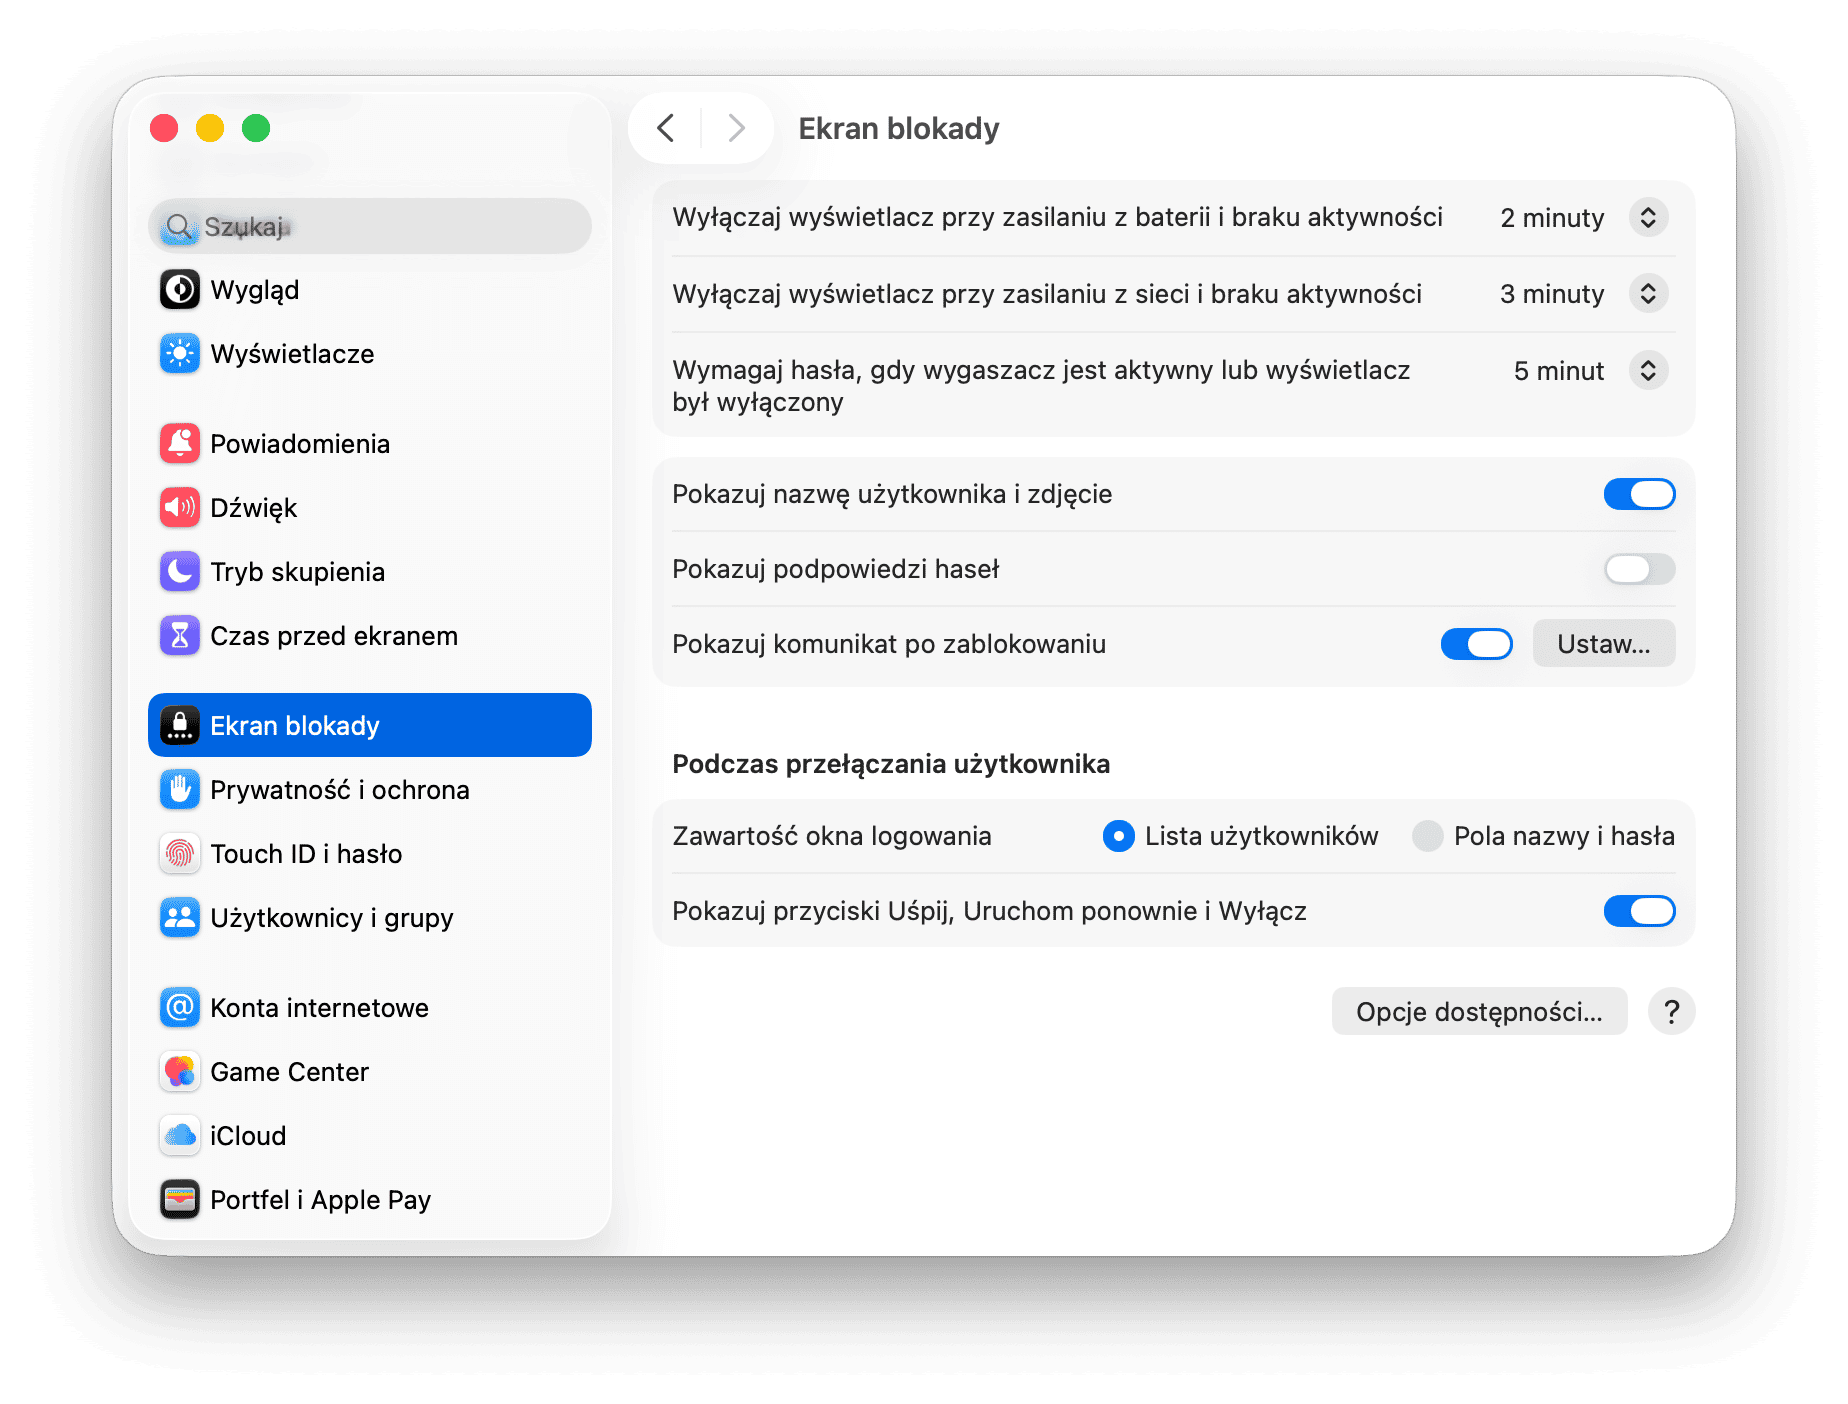Open Tryb skupienia settings

pos(180,572)
